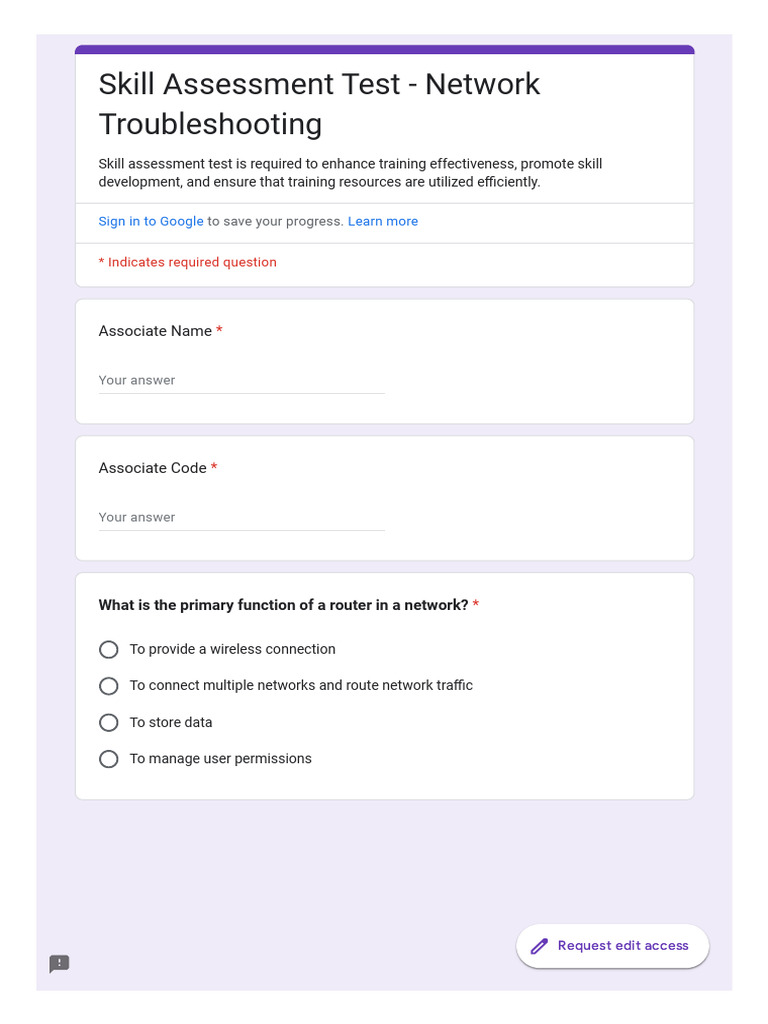The height and width of the screenshot is (1024, 768).
Task: Click the router primary function question text
Action: (283, 605)
